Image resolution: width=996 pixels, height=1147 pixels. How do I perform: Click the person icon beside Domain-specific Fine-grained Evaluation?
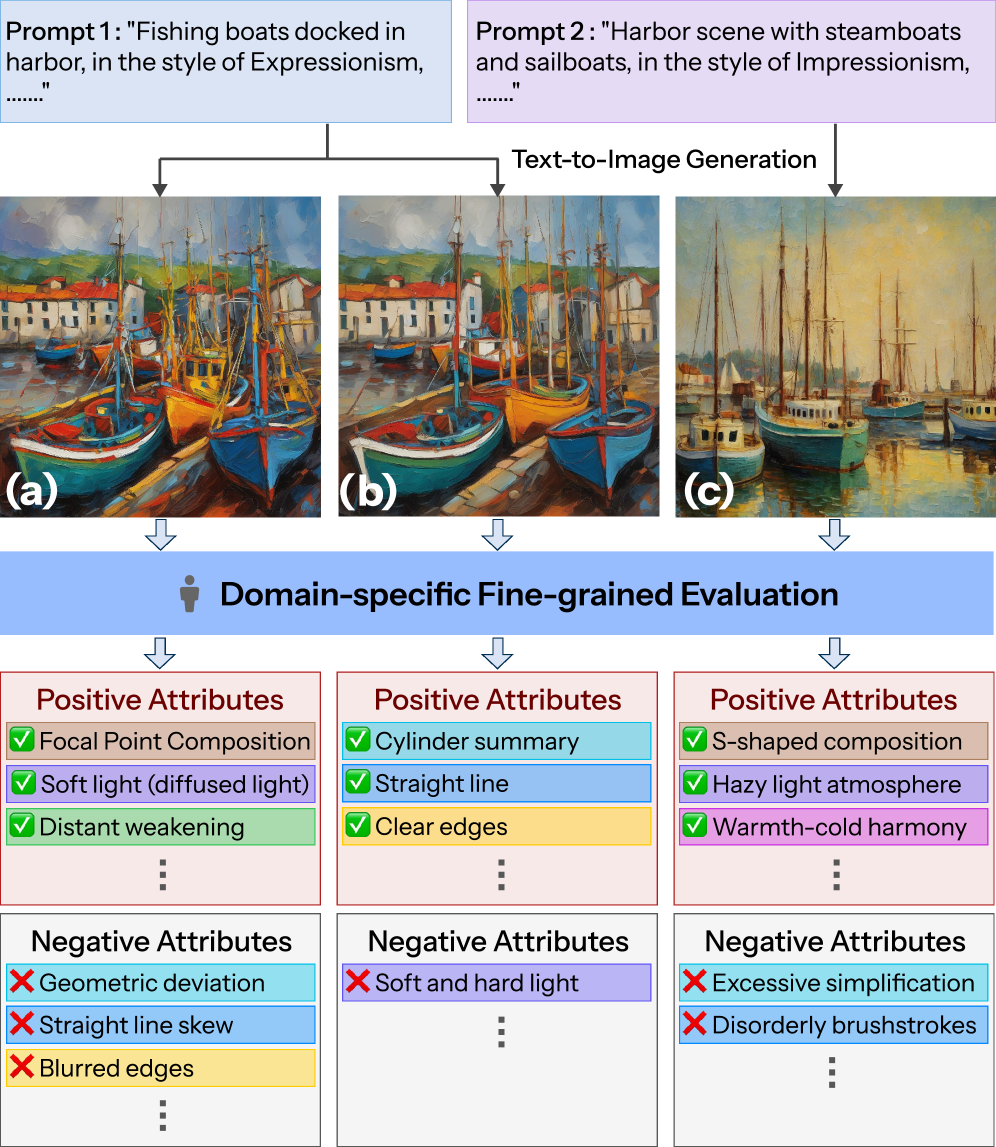189,593
